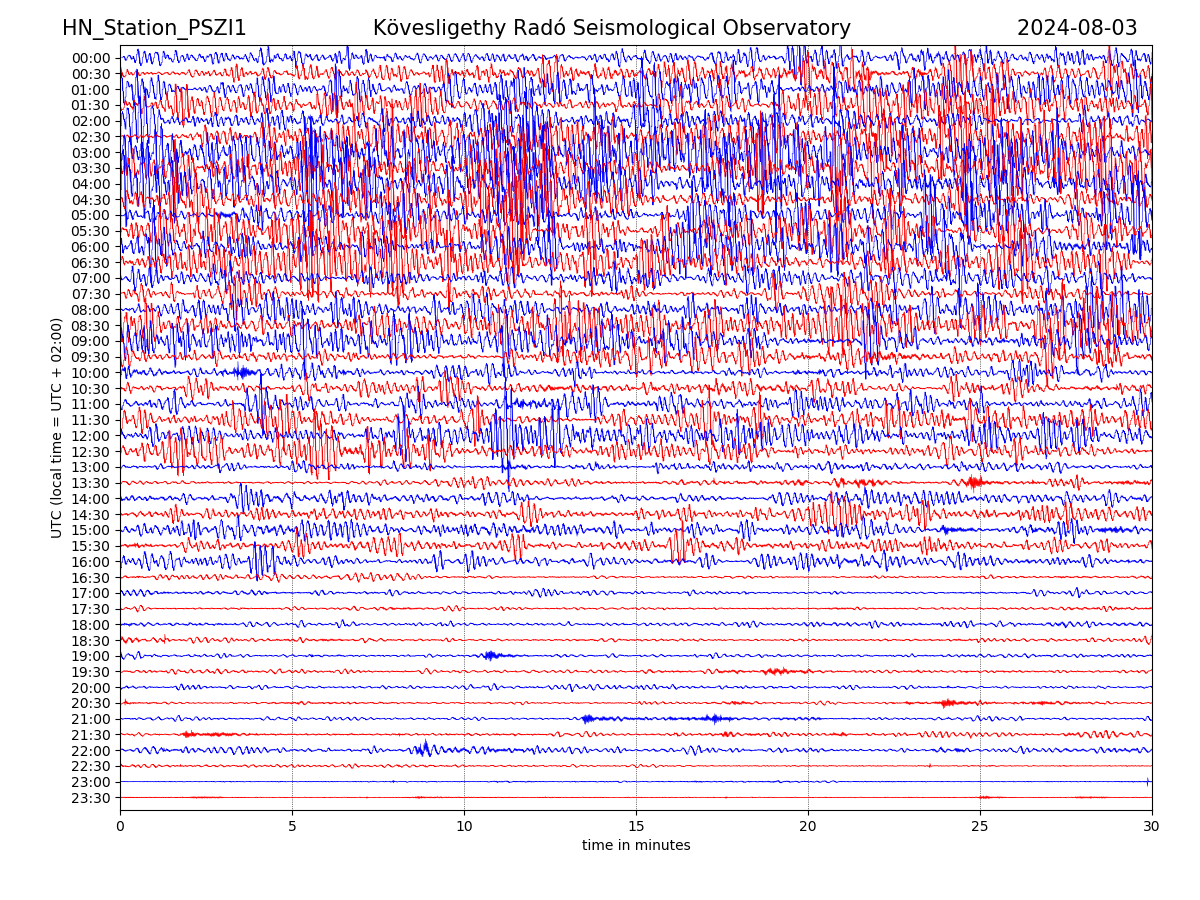The width and height of the screenshot is (1200, 900).
Task: Select the vertical UTC local time axis label
Action: 57,427
